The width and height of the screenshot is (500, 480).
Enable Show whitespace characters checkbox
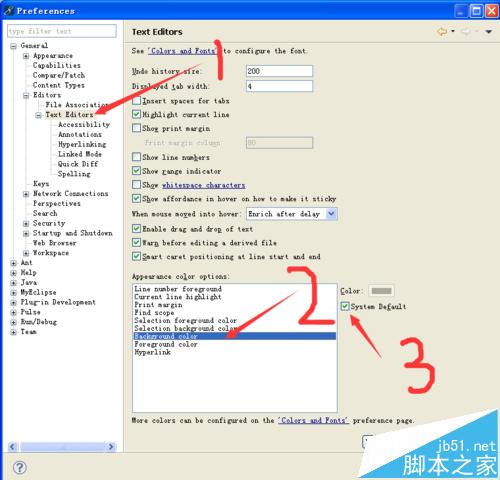[136, 184]
